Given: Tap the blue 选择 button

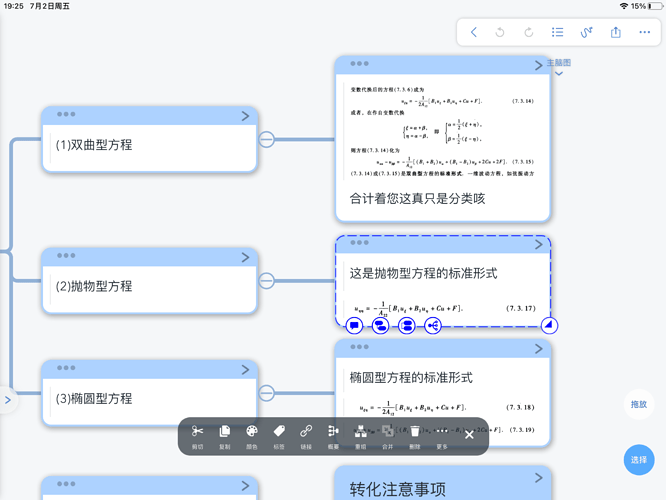Looking at the screenshot, I should coord(638,460).
